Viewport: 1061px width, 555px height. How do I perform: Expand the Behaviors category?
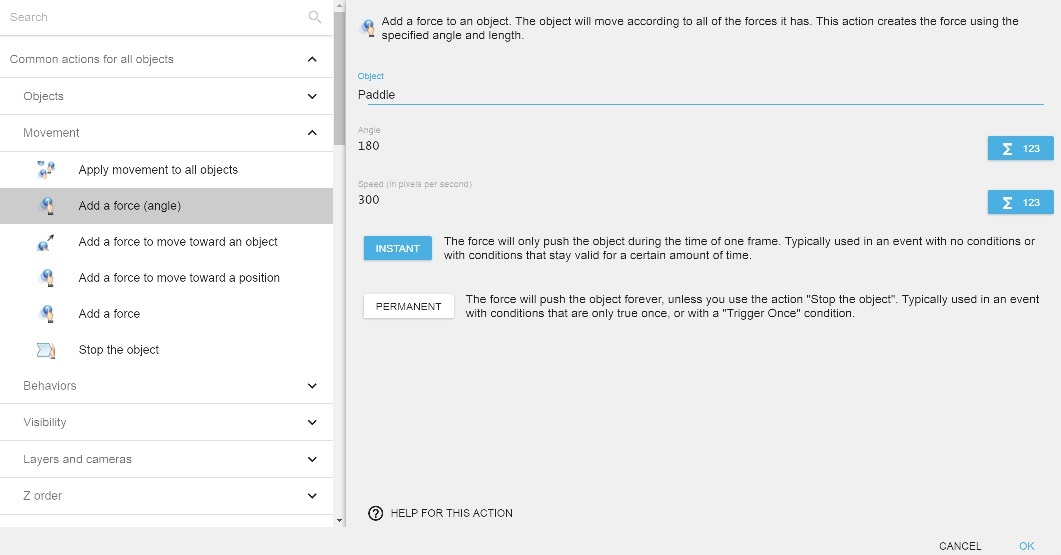pos(312,386)
